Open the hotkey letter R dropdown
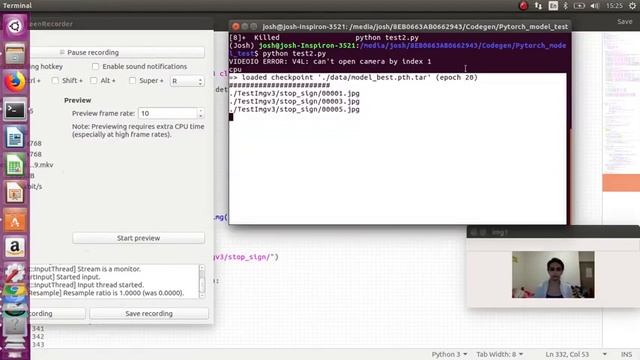Viewport: 640px width, 360px height. tap(187, 81)
